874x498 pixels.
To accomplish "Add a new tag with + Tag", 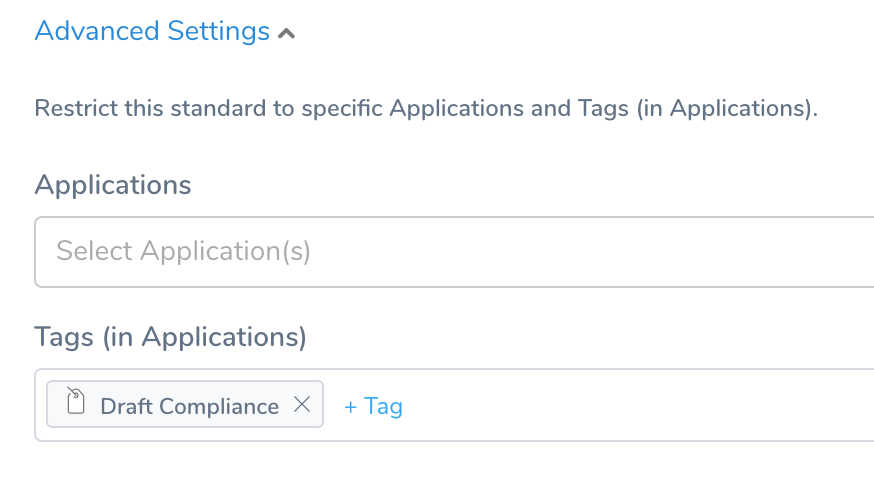I will [x=373, y=407].
